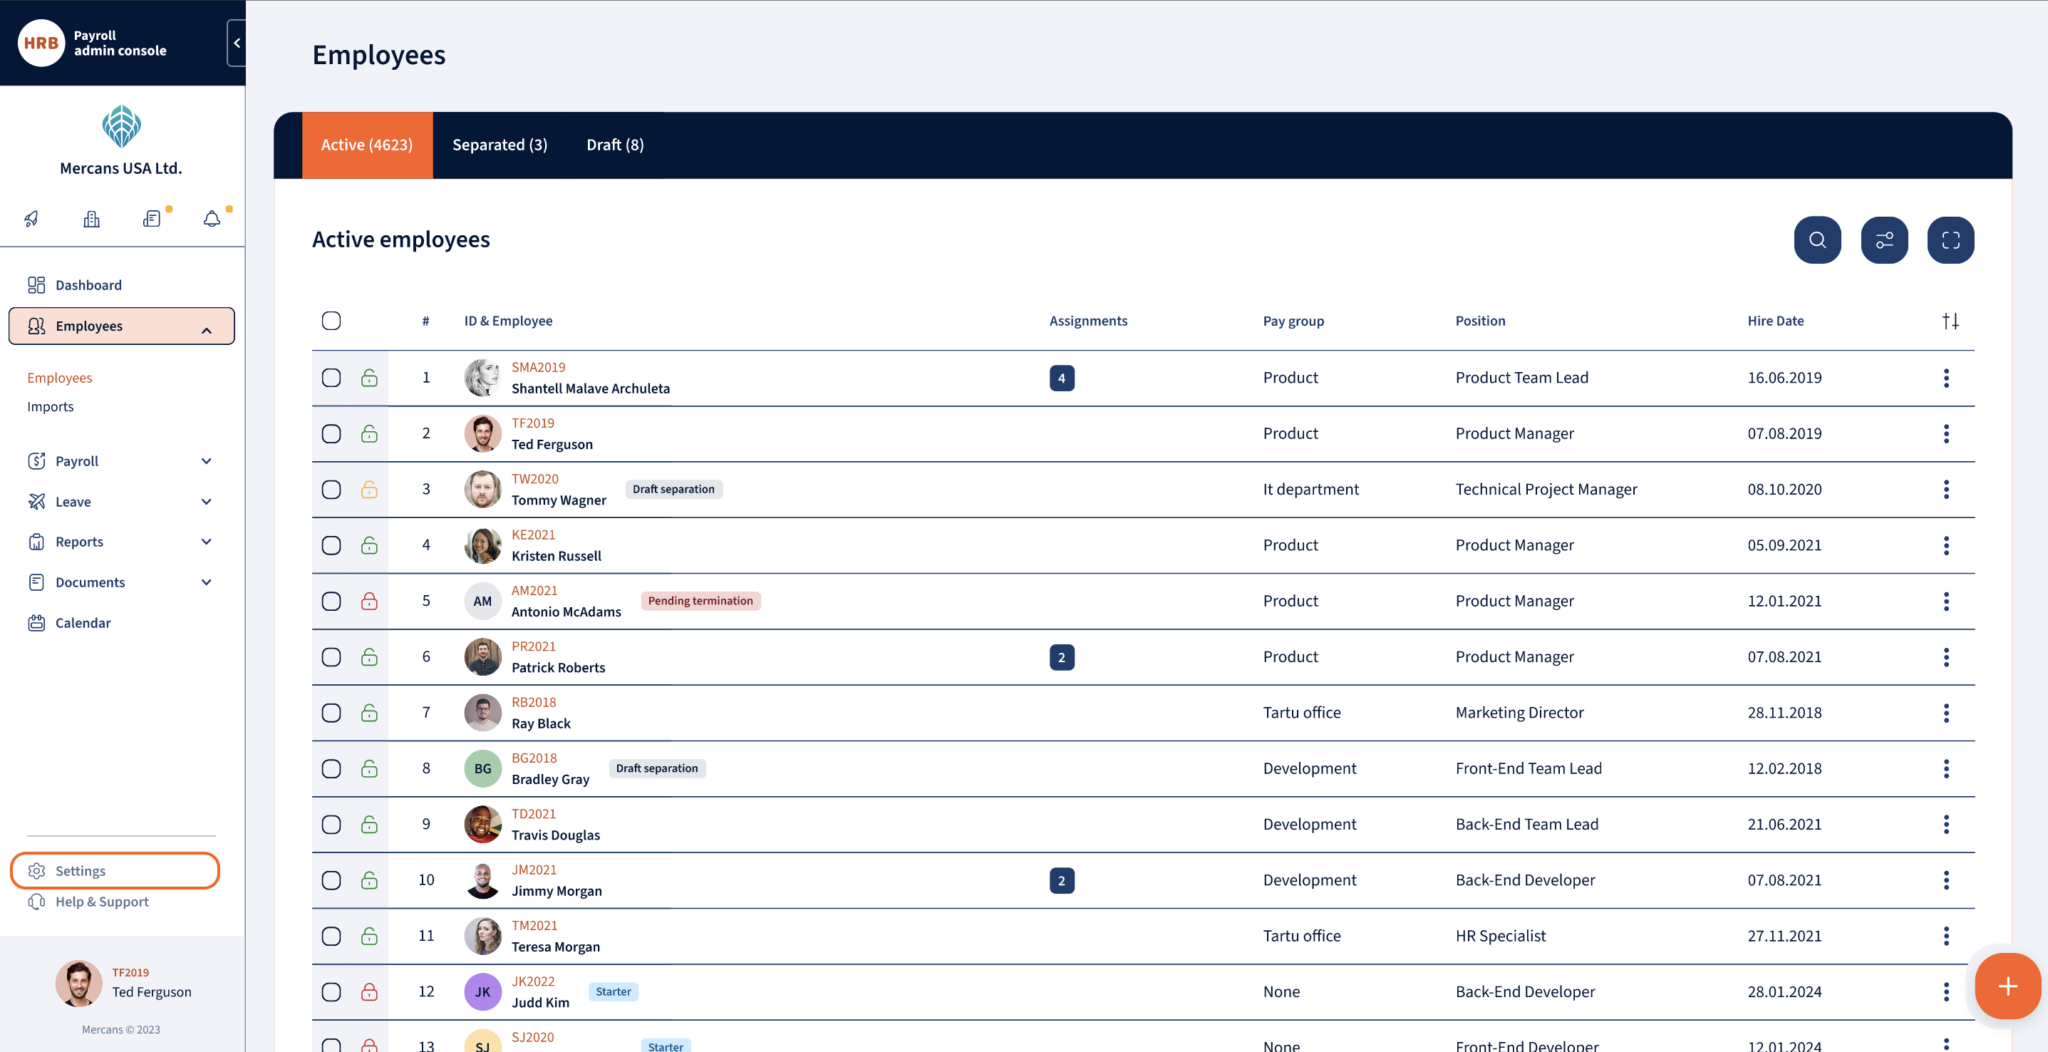Expand the Payroll menu in the sidebar
The height and width of the screenshot is (1052, 2048).
(207, 461)
